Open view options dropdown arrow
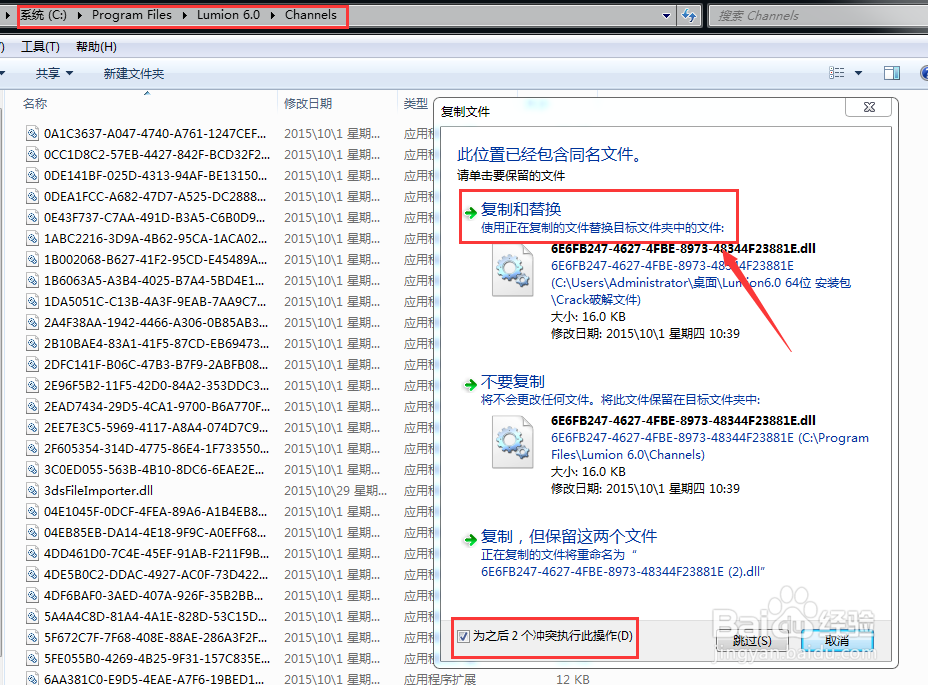The width and height of the screenshot is (928, 685). click(858, 73)
